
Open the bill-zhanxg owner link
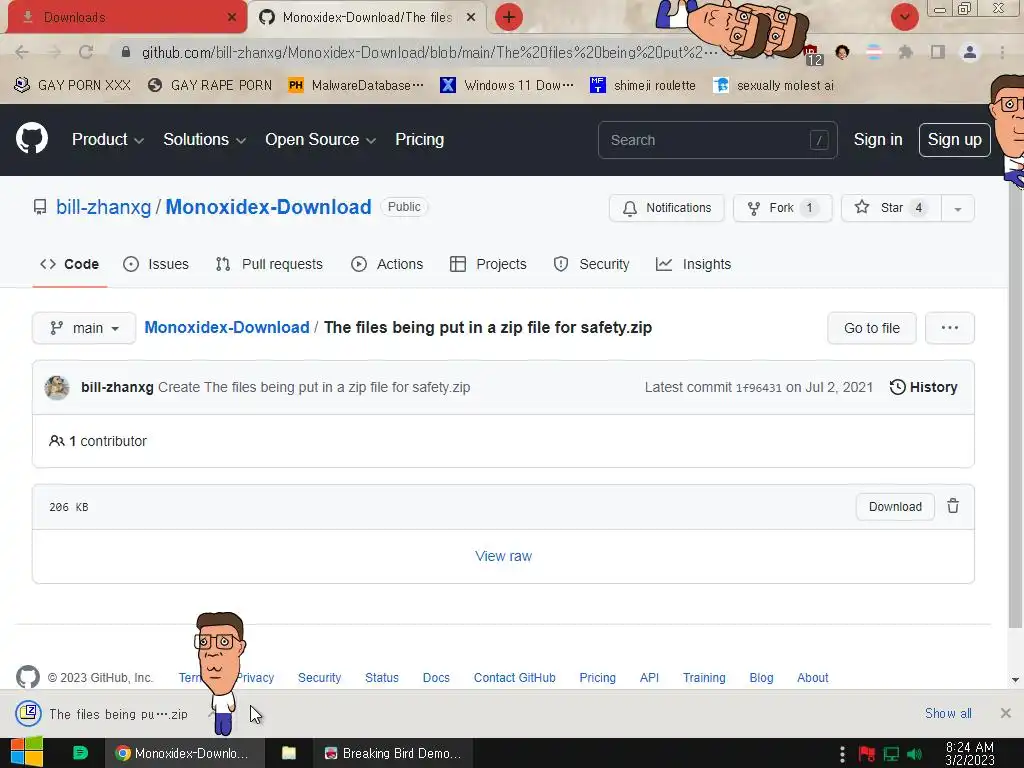[103, 207]
